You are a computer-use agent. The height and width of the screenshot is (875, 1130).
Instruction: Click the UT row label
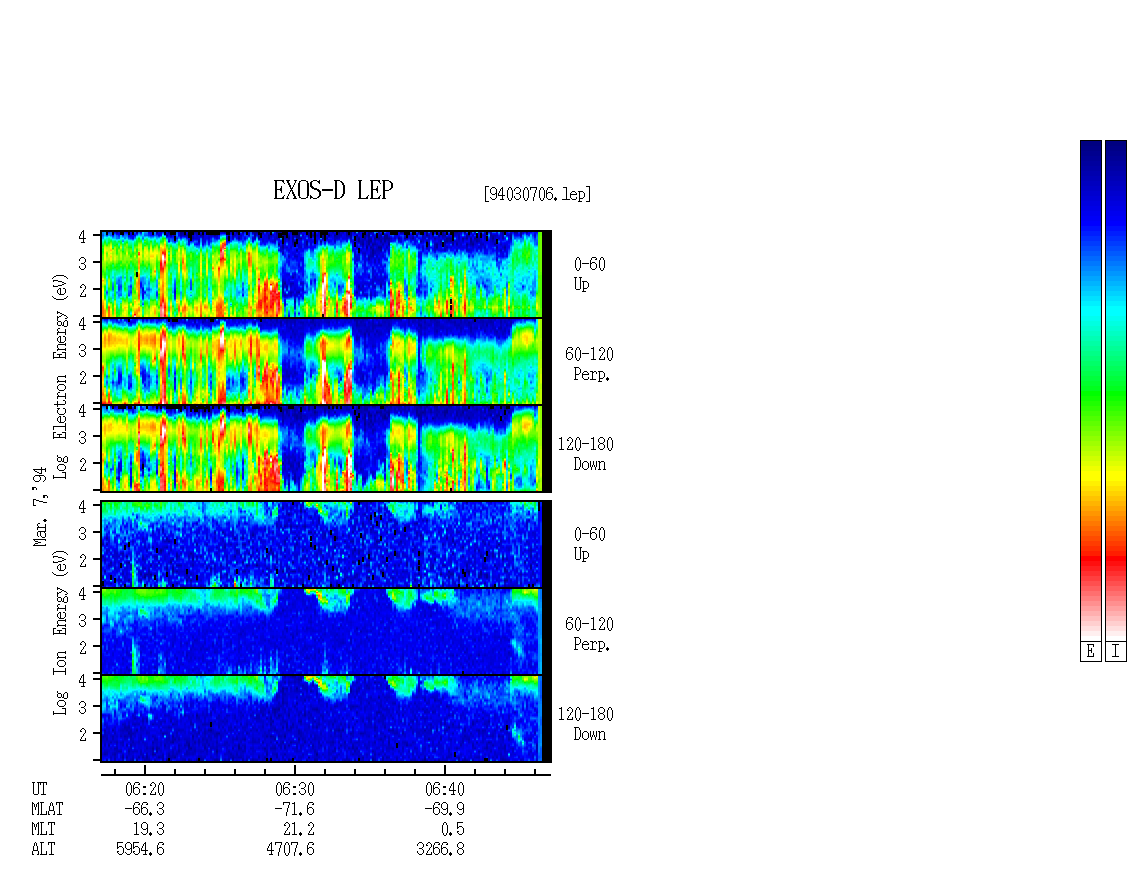point(39,789)
